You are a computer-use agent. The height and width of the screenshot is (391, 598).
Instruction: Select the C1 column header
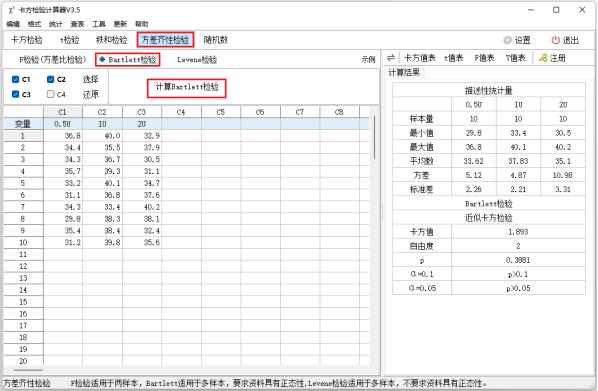pyautogui.click(x=63, y=112)
